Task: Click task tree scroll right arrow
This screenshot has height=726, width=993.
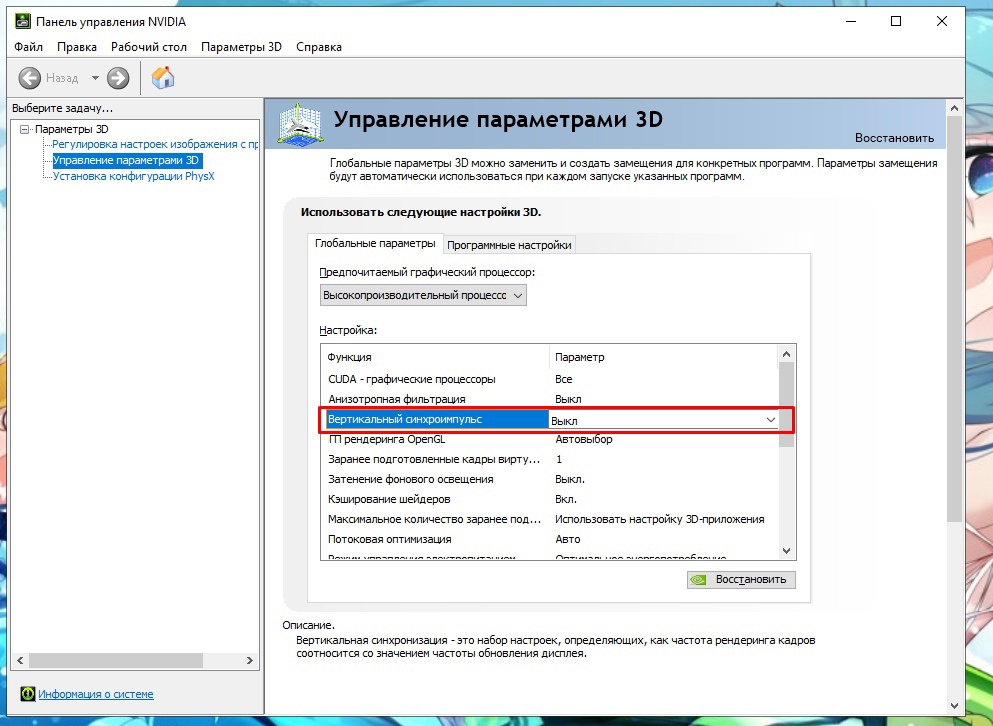Action: (x=250, y=660)
